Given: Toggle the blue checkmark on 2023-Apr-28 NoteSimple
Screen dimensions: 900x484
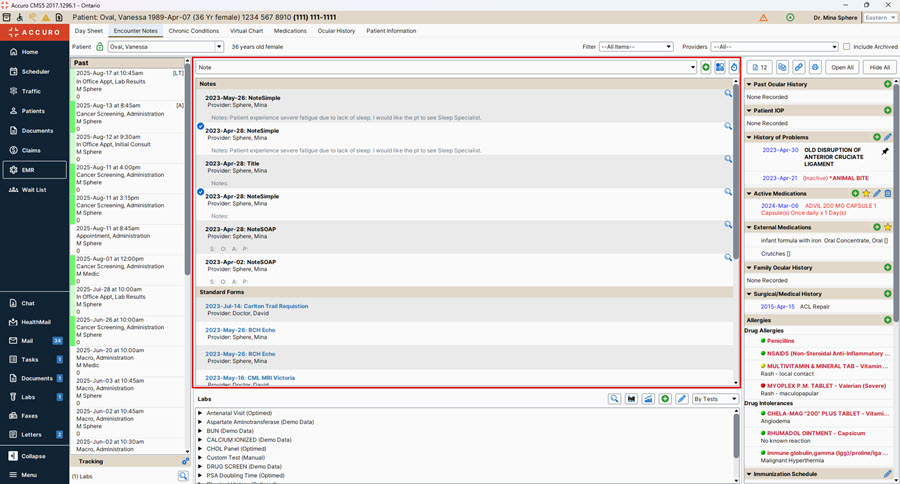Looking at the screenshot, I should tap(201, 127).
